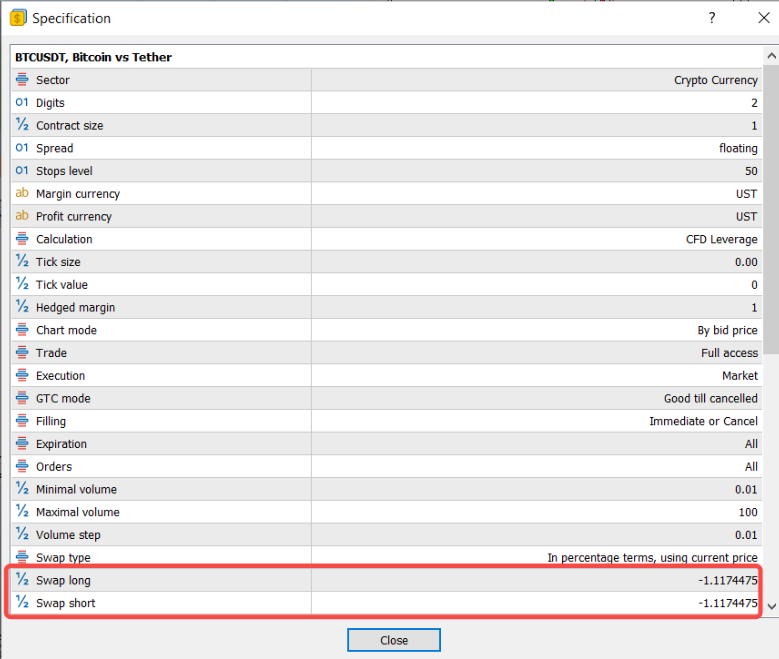Select the 'Crypto Currency' sector value
Viewport: 779px width, 659px height.
click(x=715, y=80)
